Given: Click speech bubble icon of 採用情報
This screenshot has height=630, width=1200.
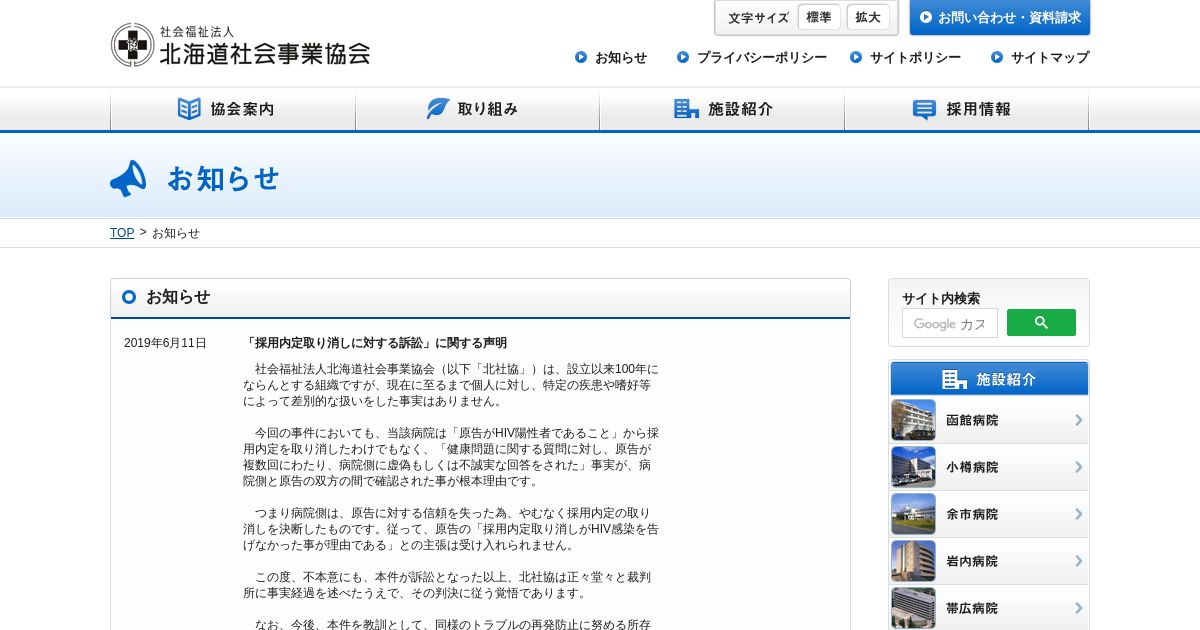Looking at the screenshot, I should 925,110.
